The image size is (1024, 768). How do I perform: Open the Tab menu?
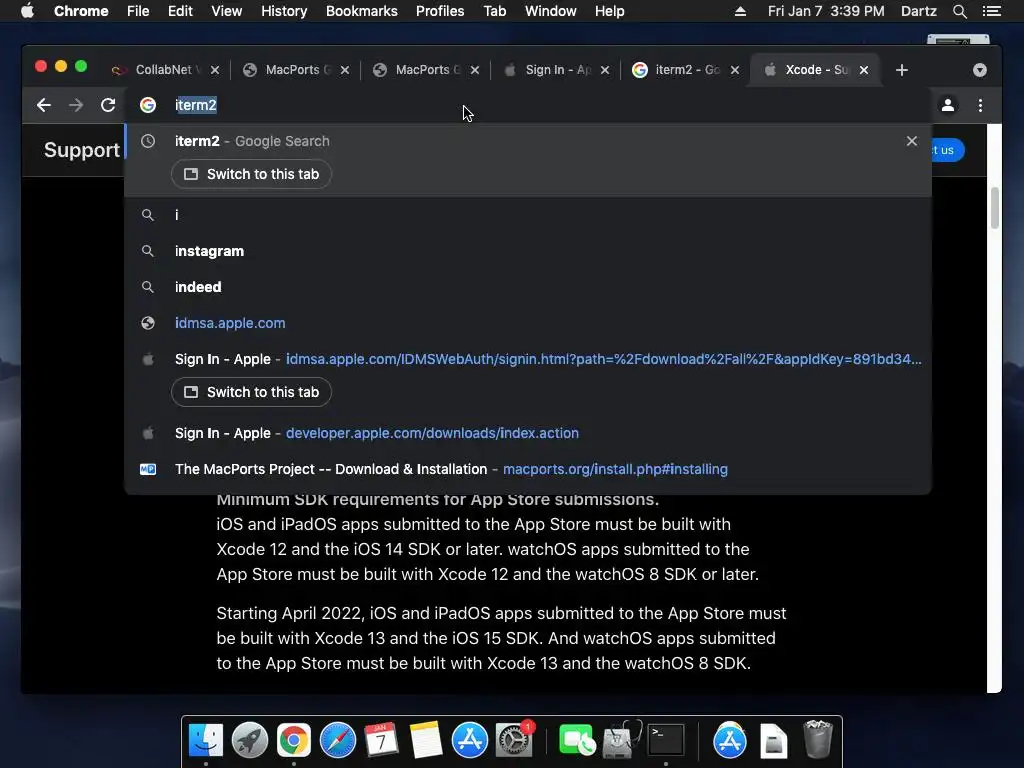point(494,11)
